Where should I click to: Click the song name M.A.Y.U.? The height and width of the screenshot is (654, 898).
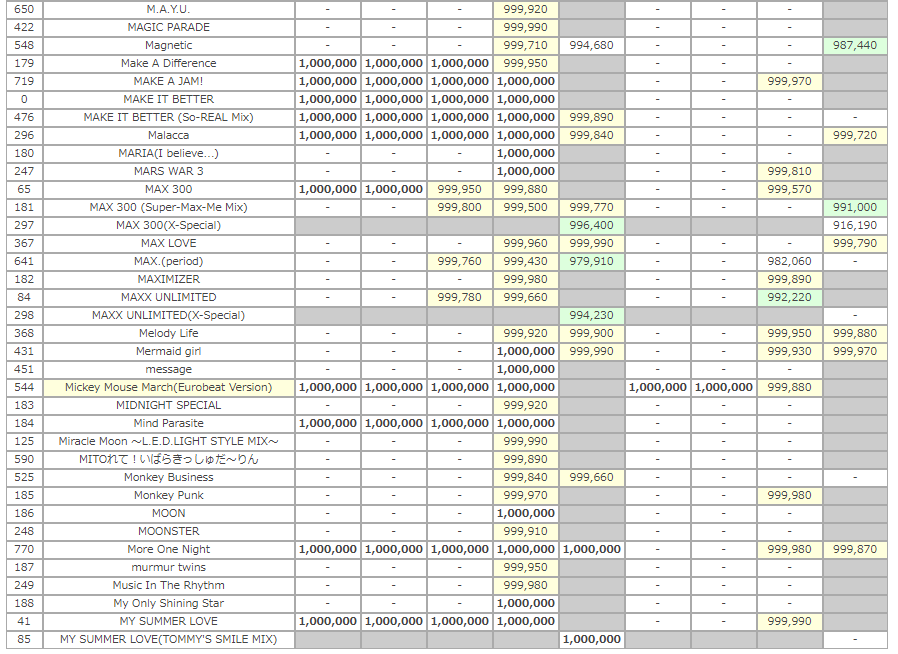click(168, 9)
